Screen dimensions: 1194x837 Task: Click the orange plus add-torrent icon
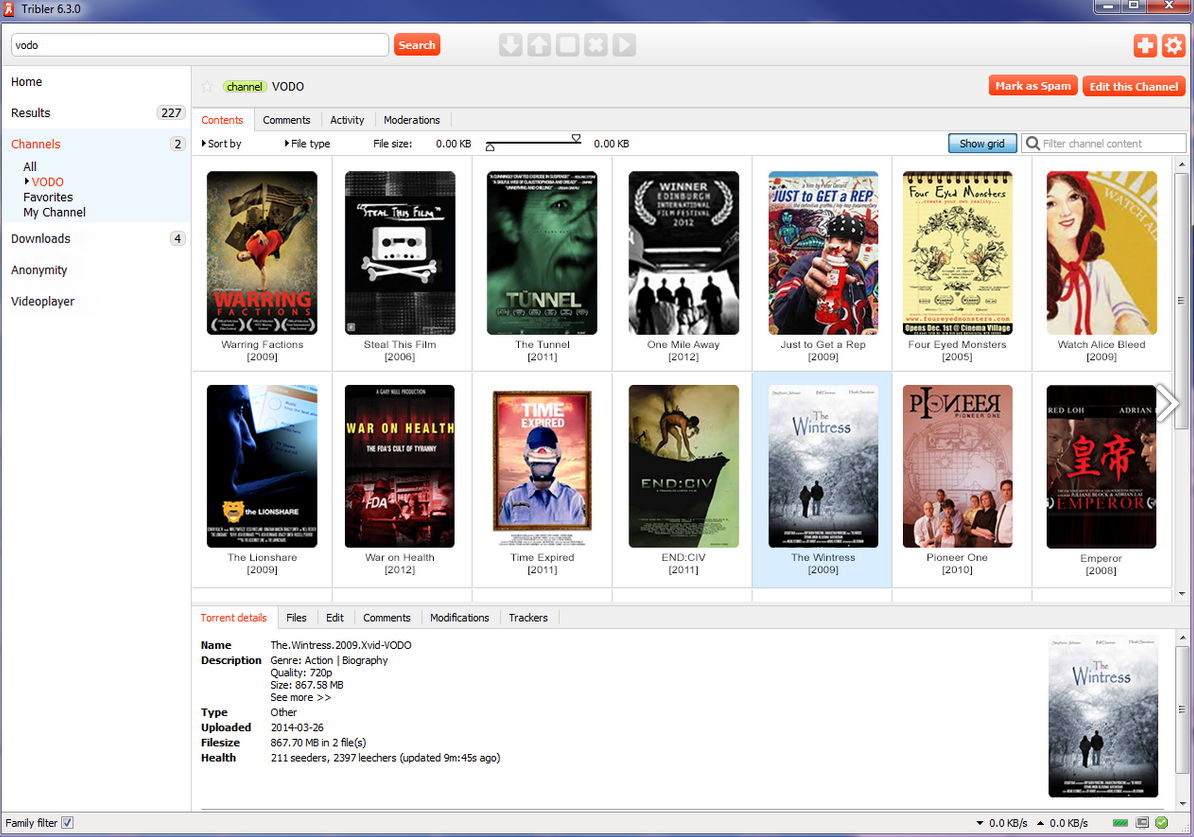(x=1145, y=46)
